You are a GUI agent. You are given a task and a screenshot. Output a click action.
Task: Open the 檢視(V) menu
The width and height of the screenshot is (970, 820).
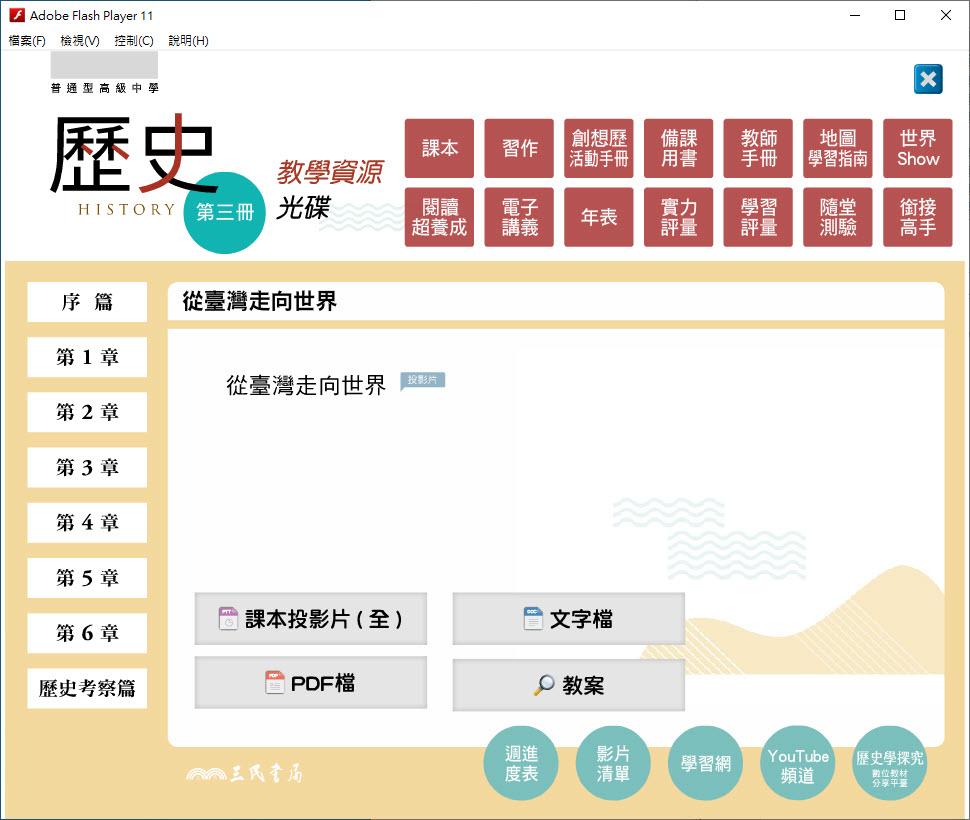pyautogui.click(x=80, y=41)
